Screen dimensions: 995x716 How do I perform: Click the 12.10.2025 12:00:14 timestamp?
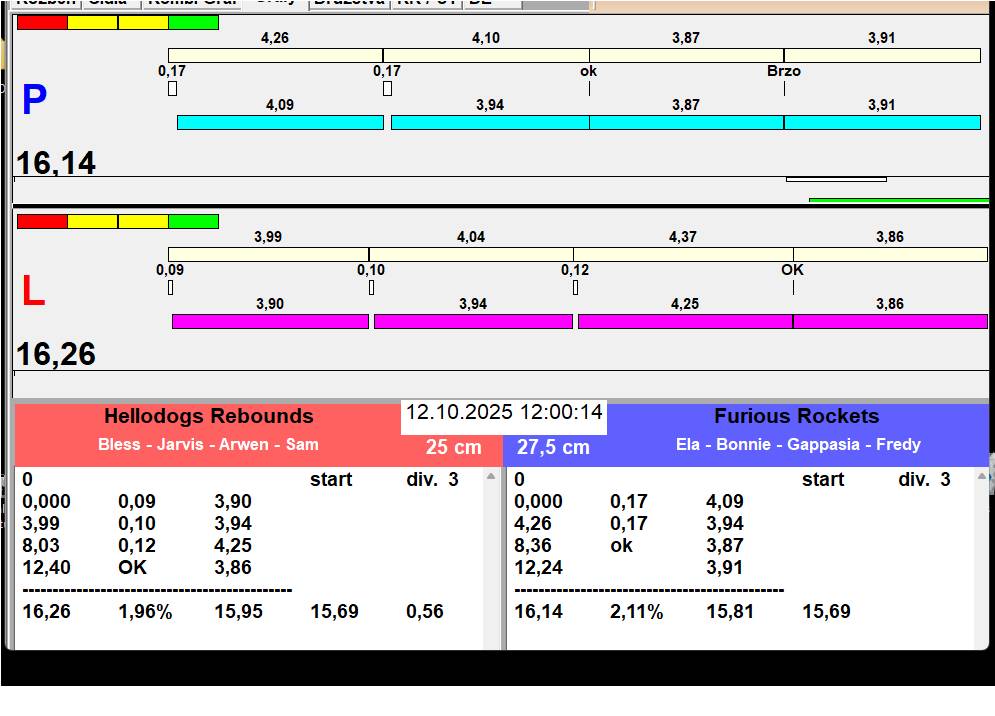click(x=504, y=412)
